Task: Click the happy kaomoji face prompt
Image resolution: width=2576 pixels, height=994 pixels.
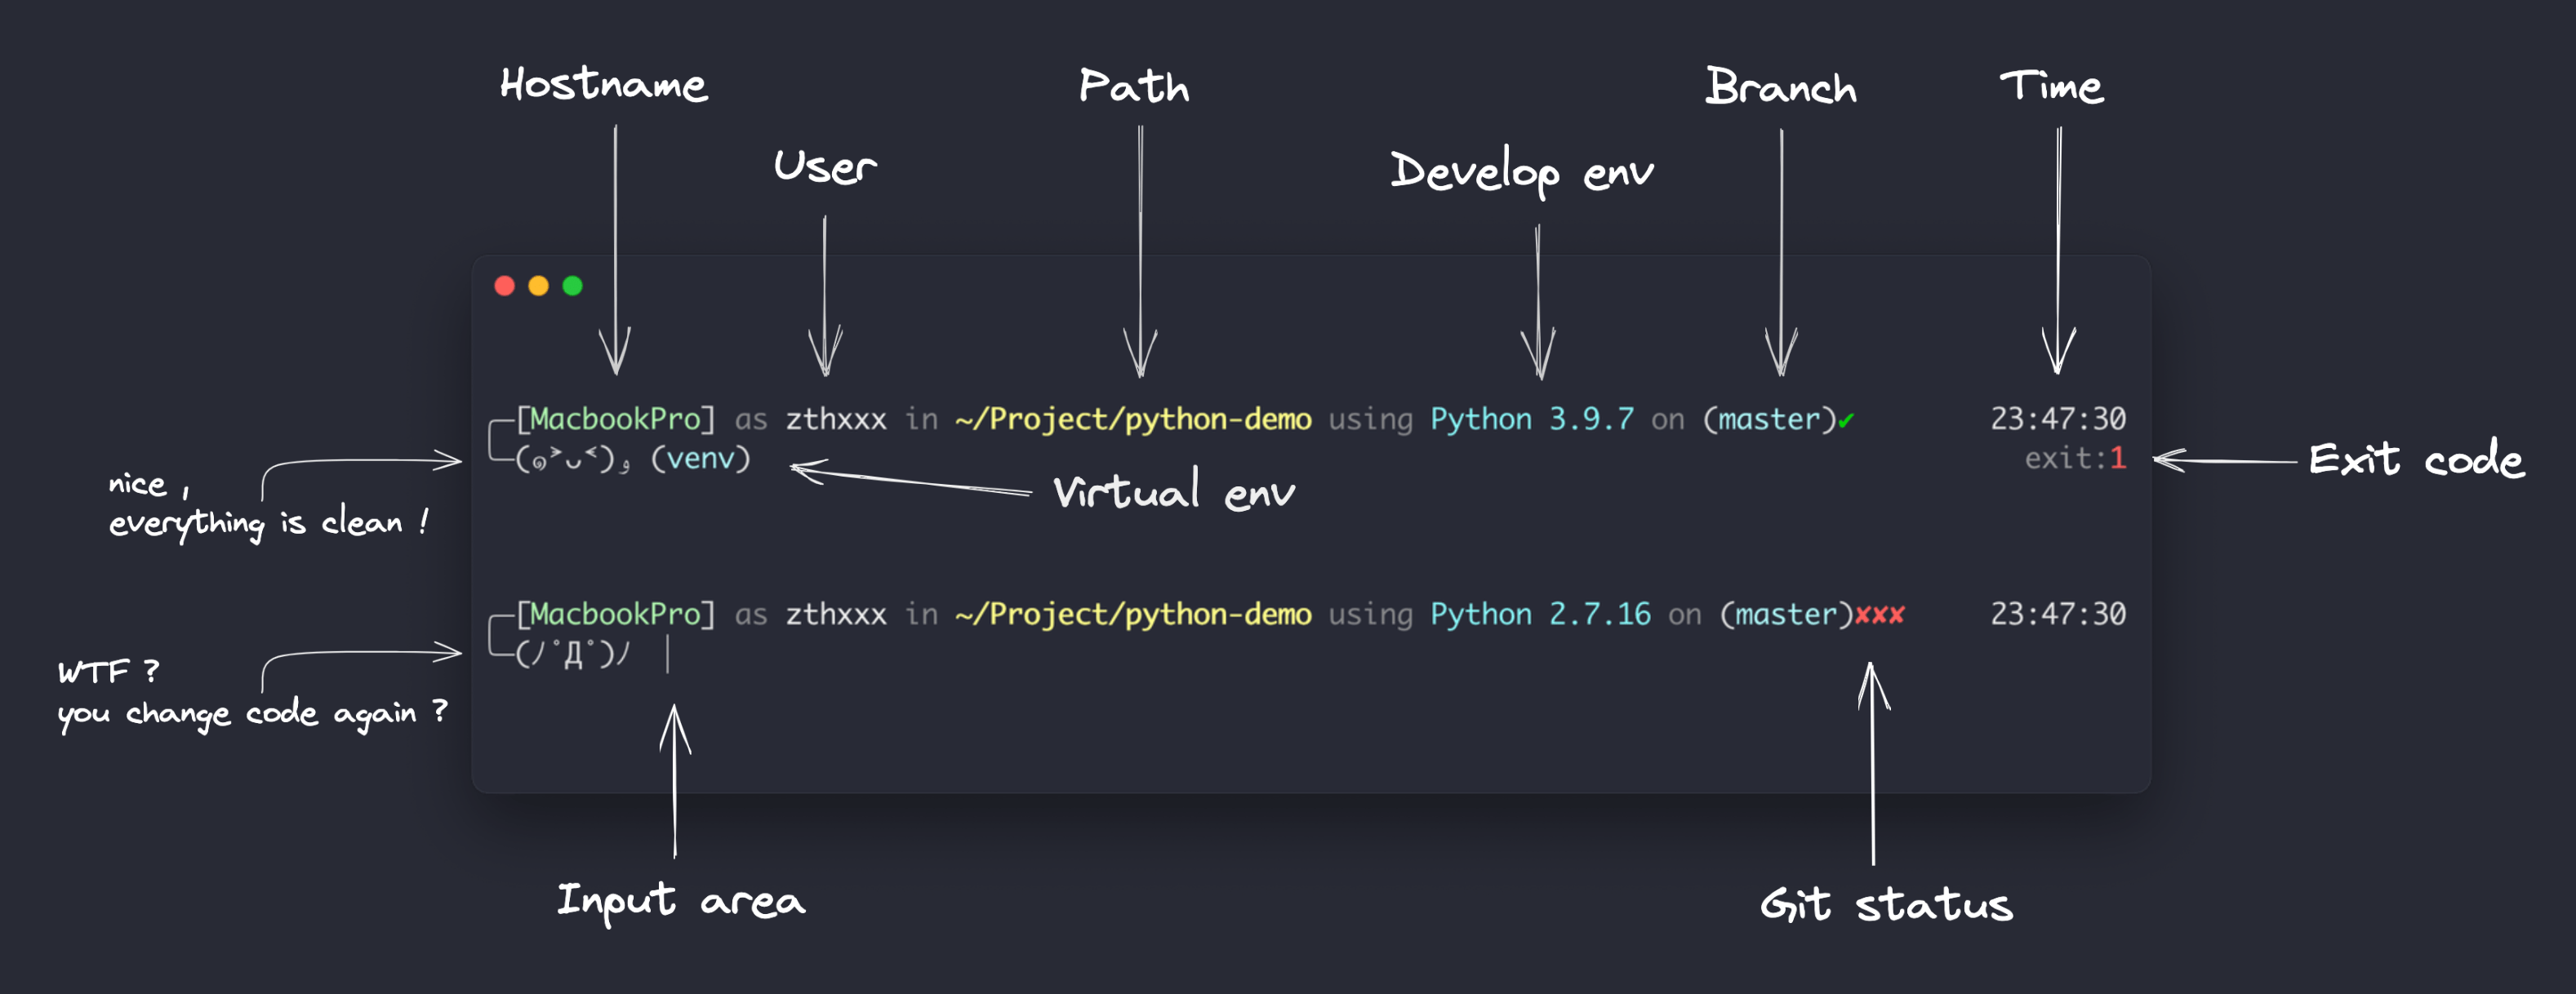Action: point(572,459)
